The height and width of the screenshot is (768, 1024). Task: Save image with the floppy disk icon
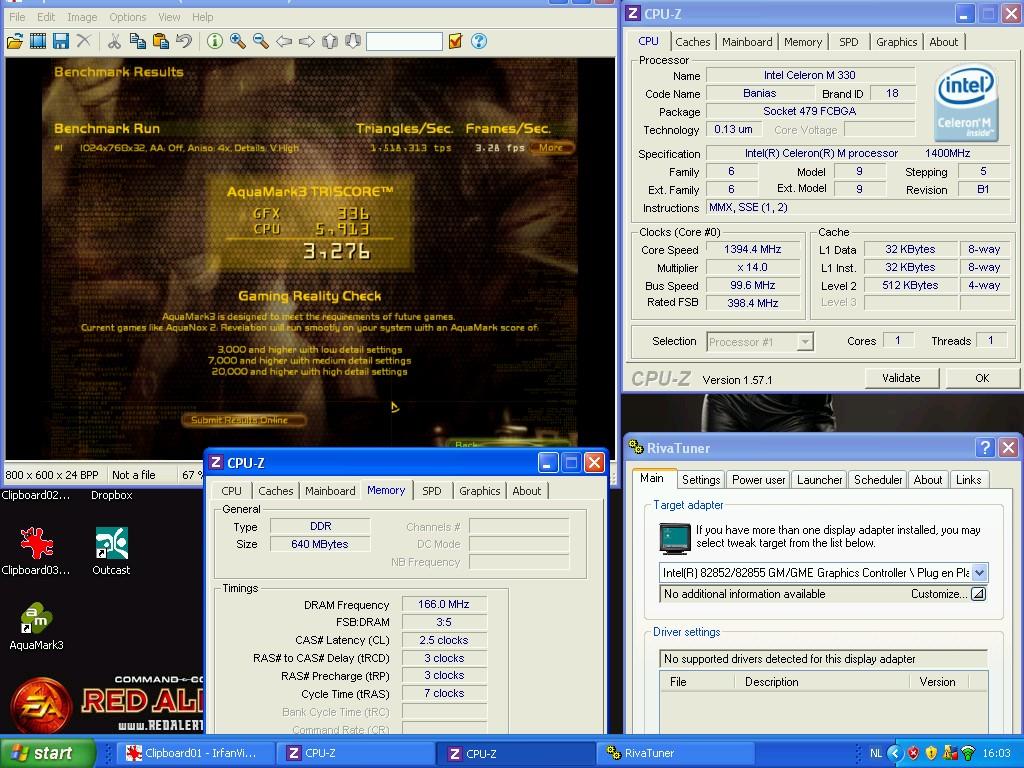[x=61, y=42]
